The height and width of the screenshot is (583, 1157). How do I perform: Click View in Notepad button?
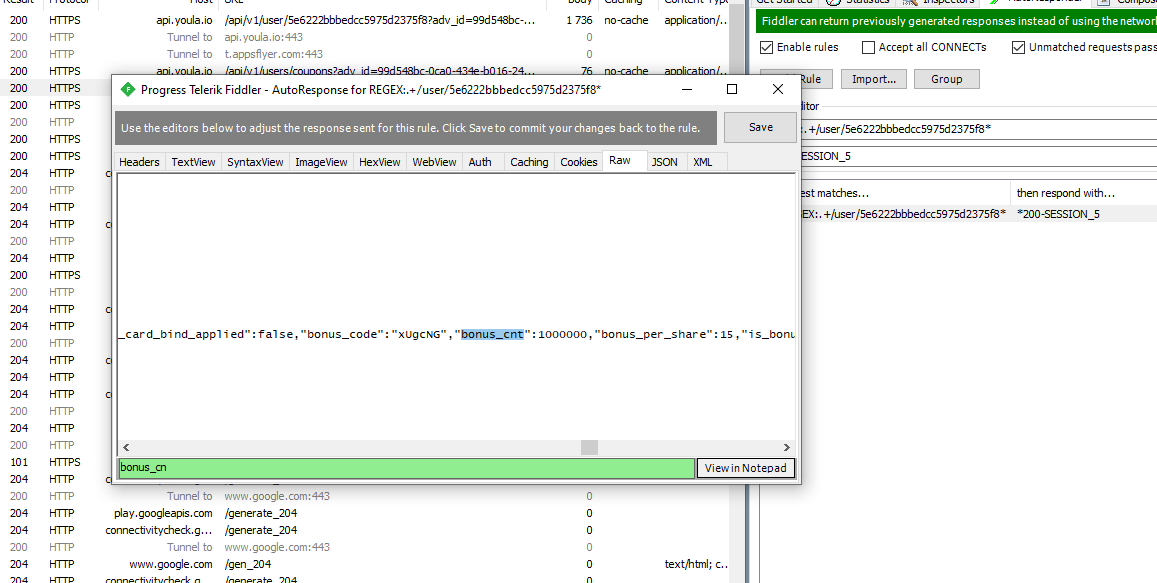point(745,468)
